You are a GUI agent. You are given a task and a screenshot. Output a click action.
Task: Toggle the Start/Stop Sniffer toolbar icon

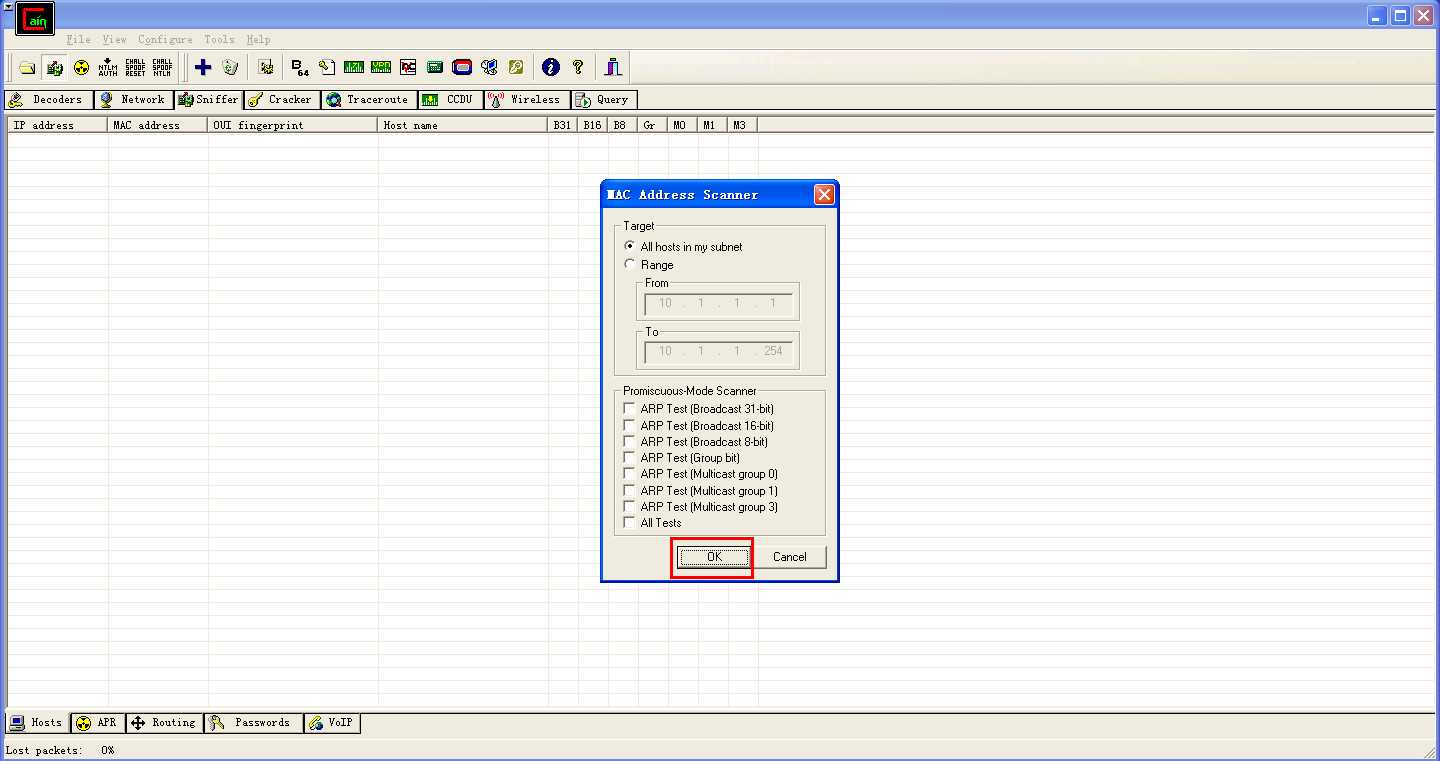[54, 67]
